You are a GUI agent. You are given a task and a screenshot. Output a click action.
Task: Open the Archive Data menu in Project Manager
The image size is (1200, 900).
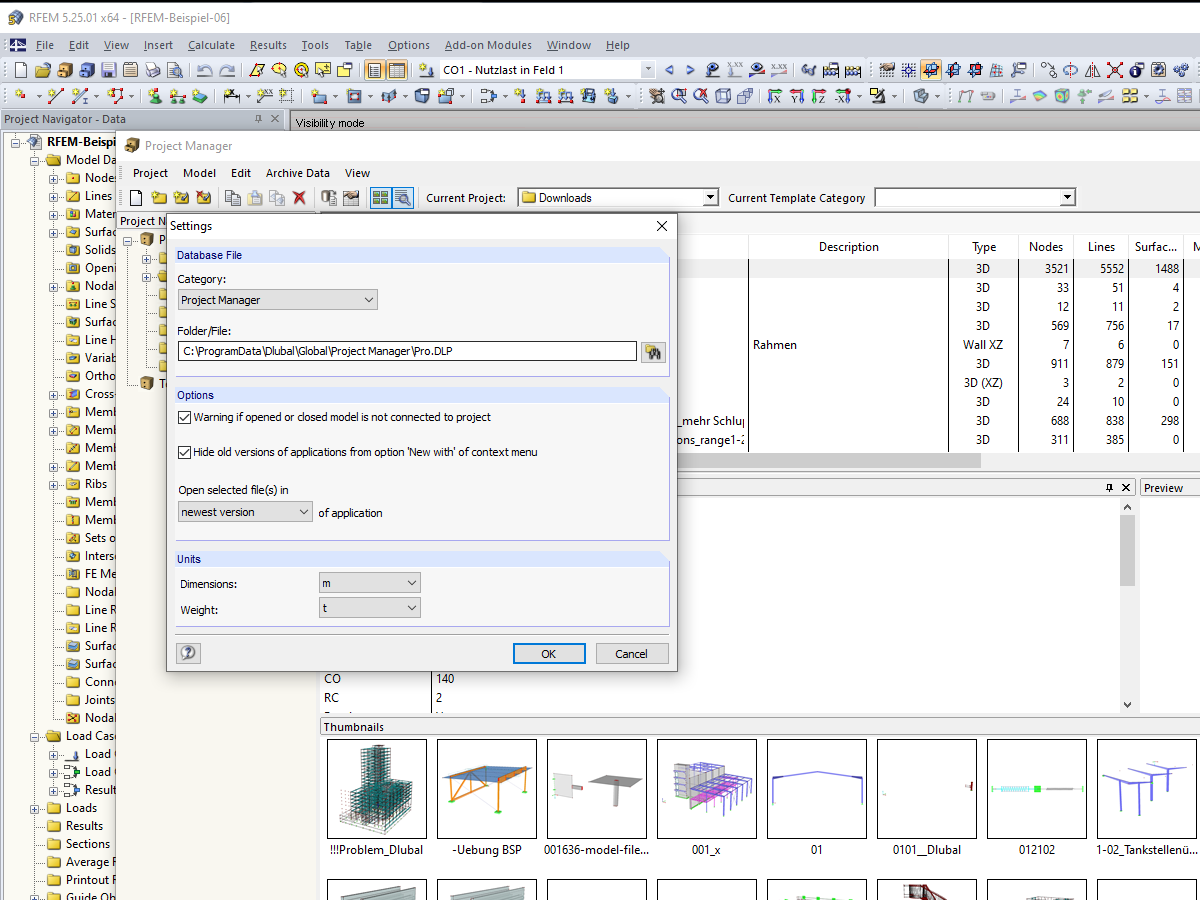[x=298, y=173]
